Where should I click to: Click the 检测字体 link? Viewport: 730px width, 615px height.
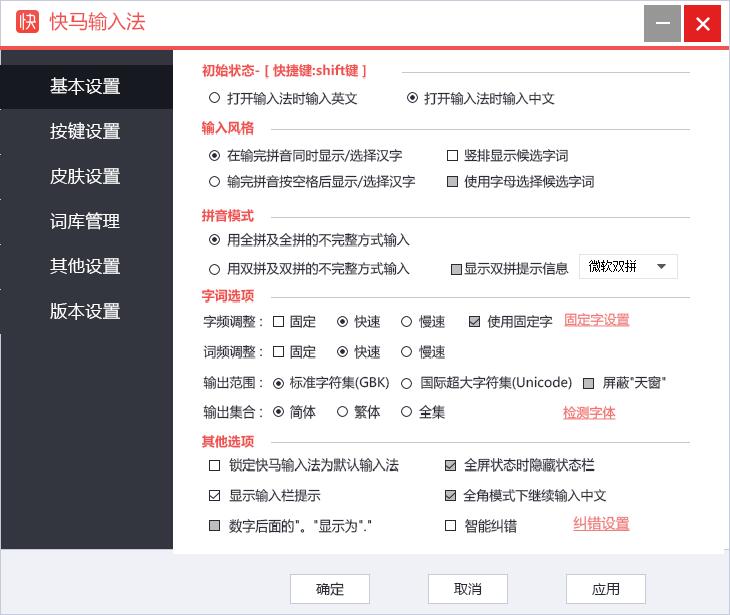[x=589, y=412]
